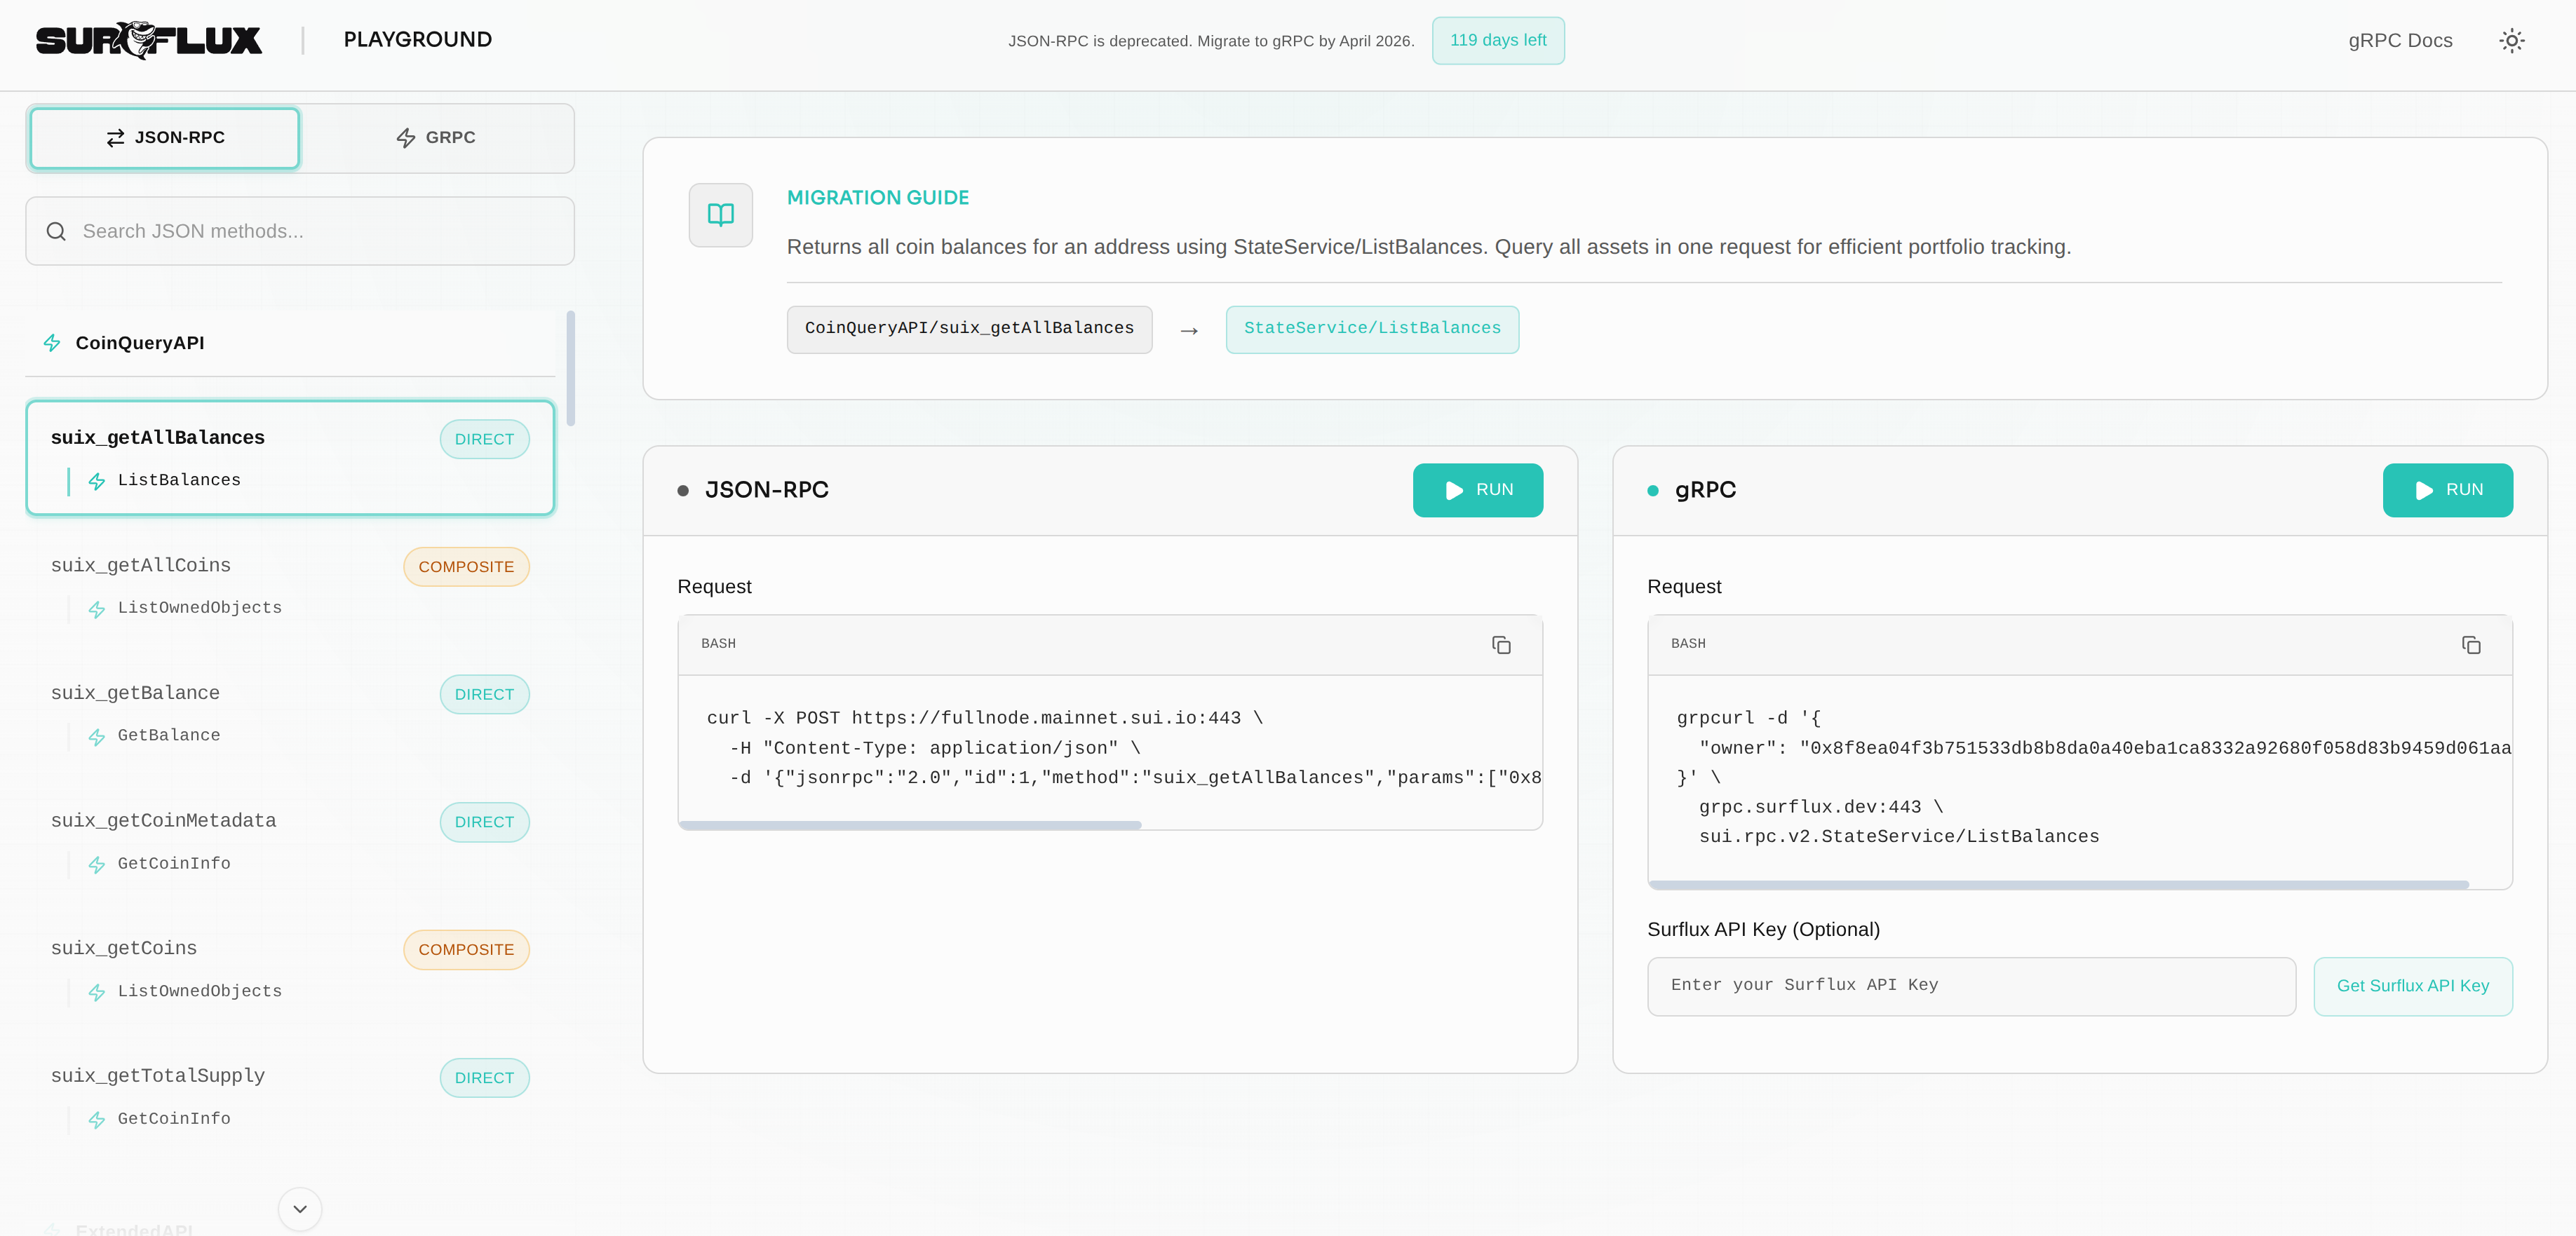This screenshot has width=2576, height=1236.
Task: Click the Migration Guide book icon
Action: 720,215
